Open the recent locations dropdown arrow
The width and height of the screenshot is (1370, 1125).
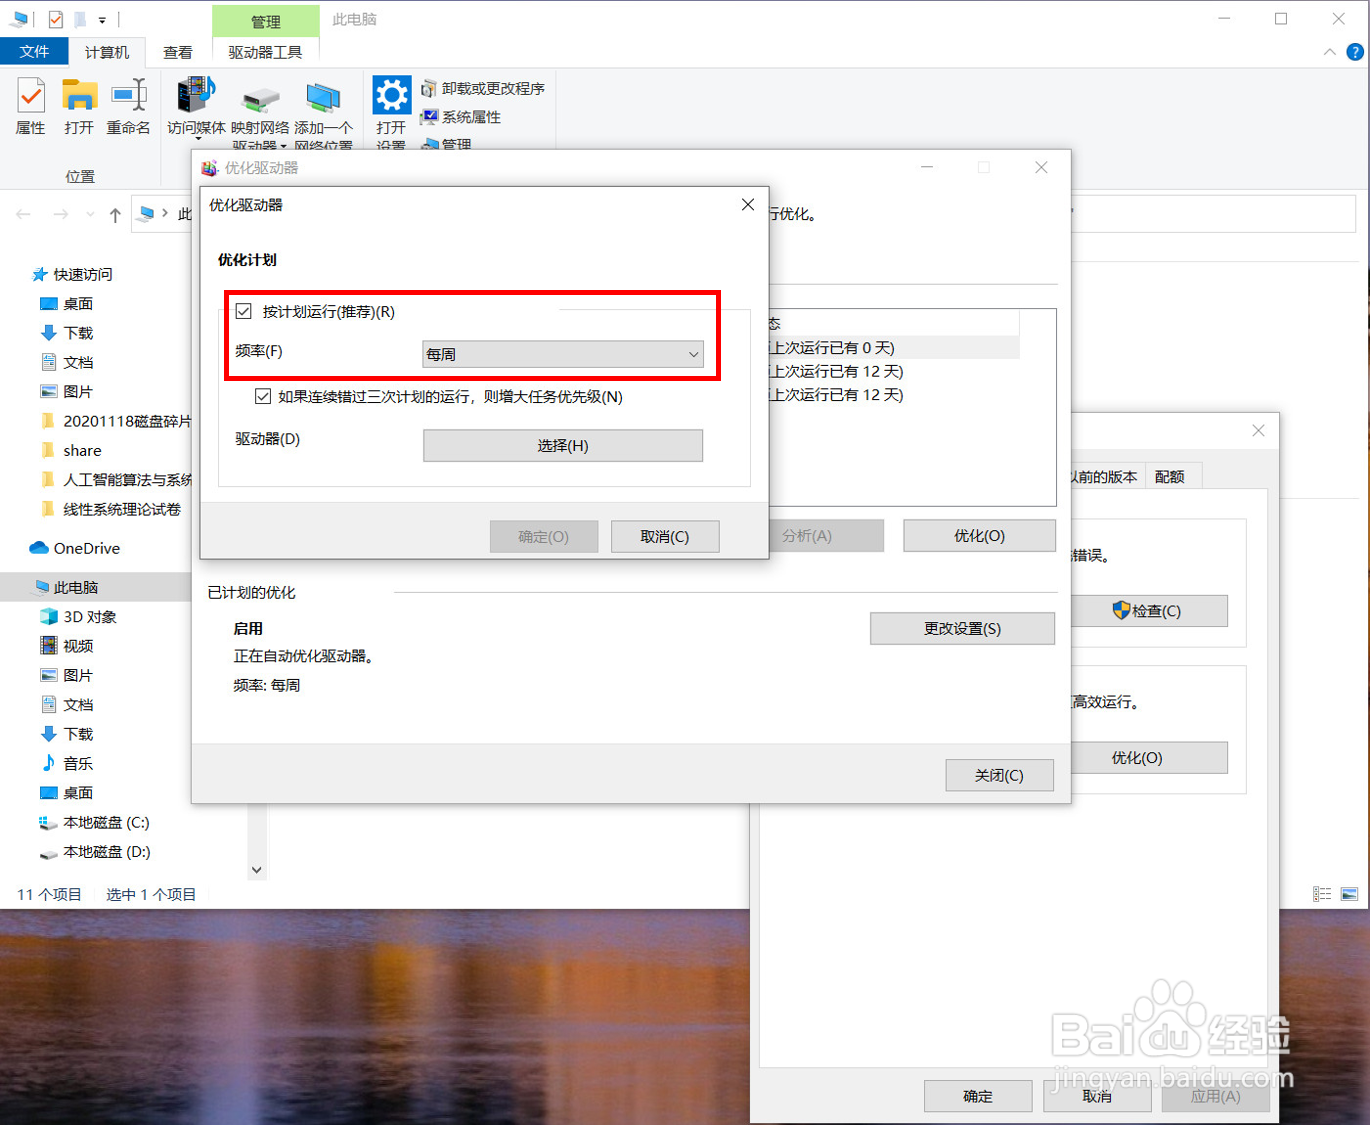pyautogui.click(x=90, y=214)
